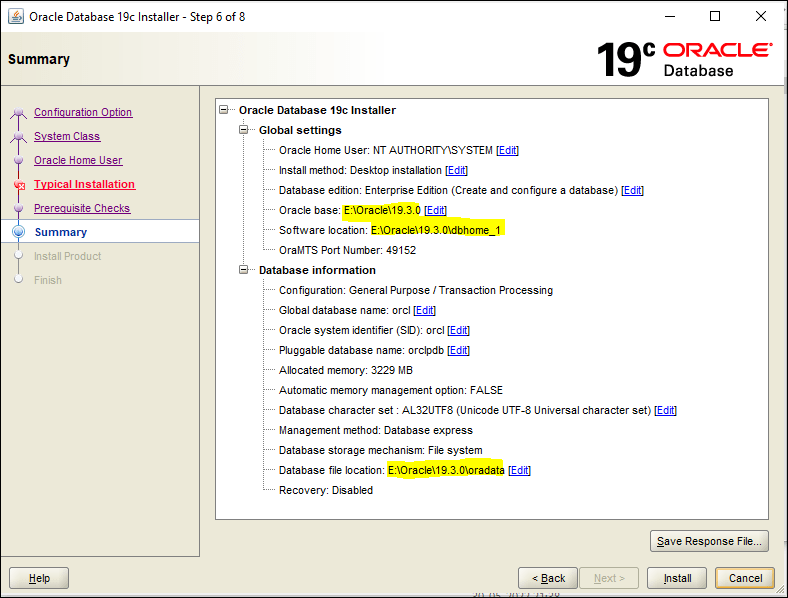788x598 pixels.
Task: Click the Install Product step bullet
Action: coord(19,255)
